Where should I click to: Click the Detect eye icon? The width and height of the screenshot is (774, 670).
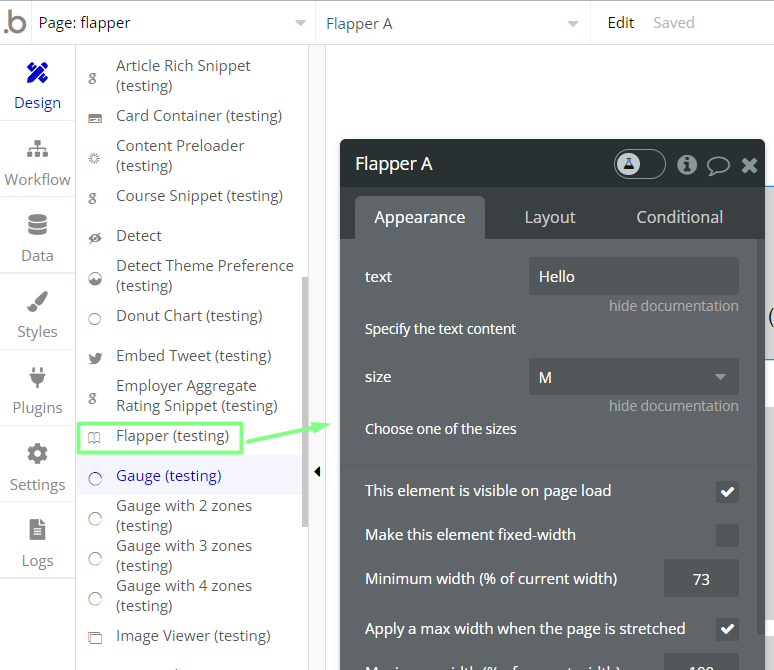point(95,238)
